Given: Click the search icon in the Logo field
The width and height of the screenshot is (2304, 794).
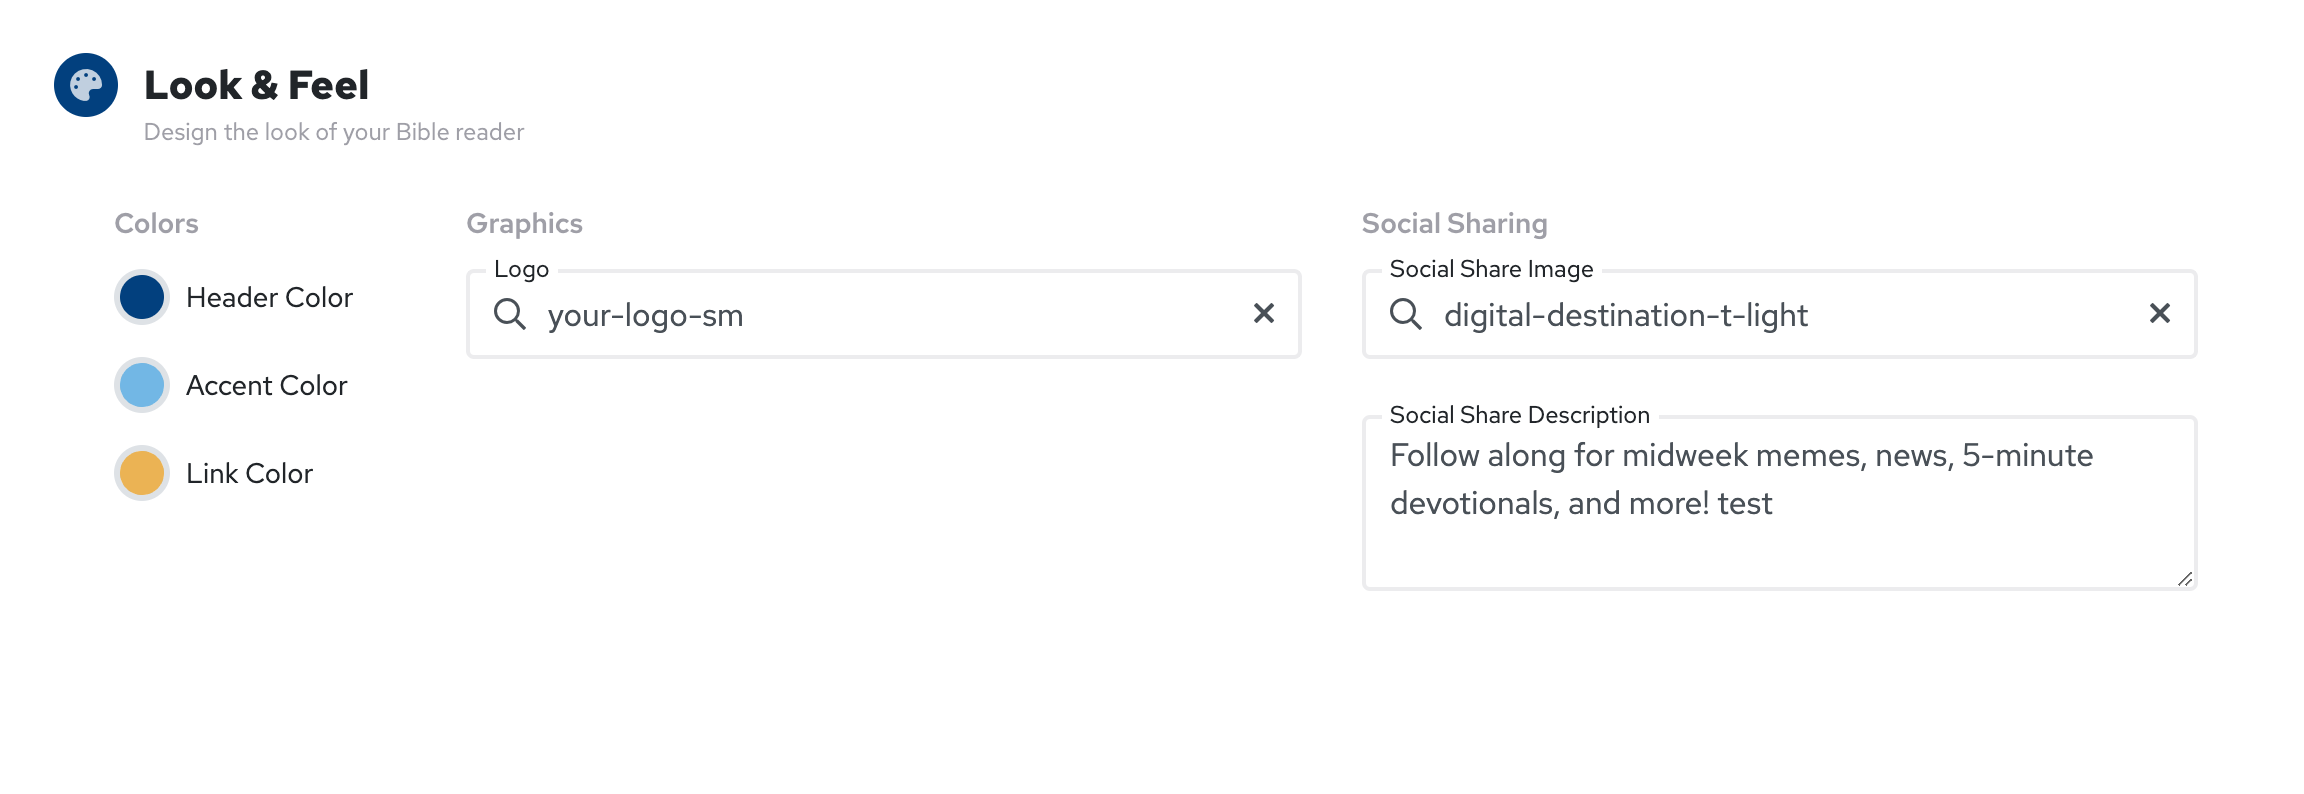Looking at the screenshot, I should click(x=510, y=314).
